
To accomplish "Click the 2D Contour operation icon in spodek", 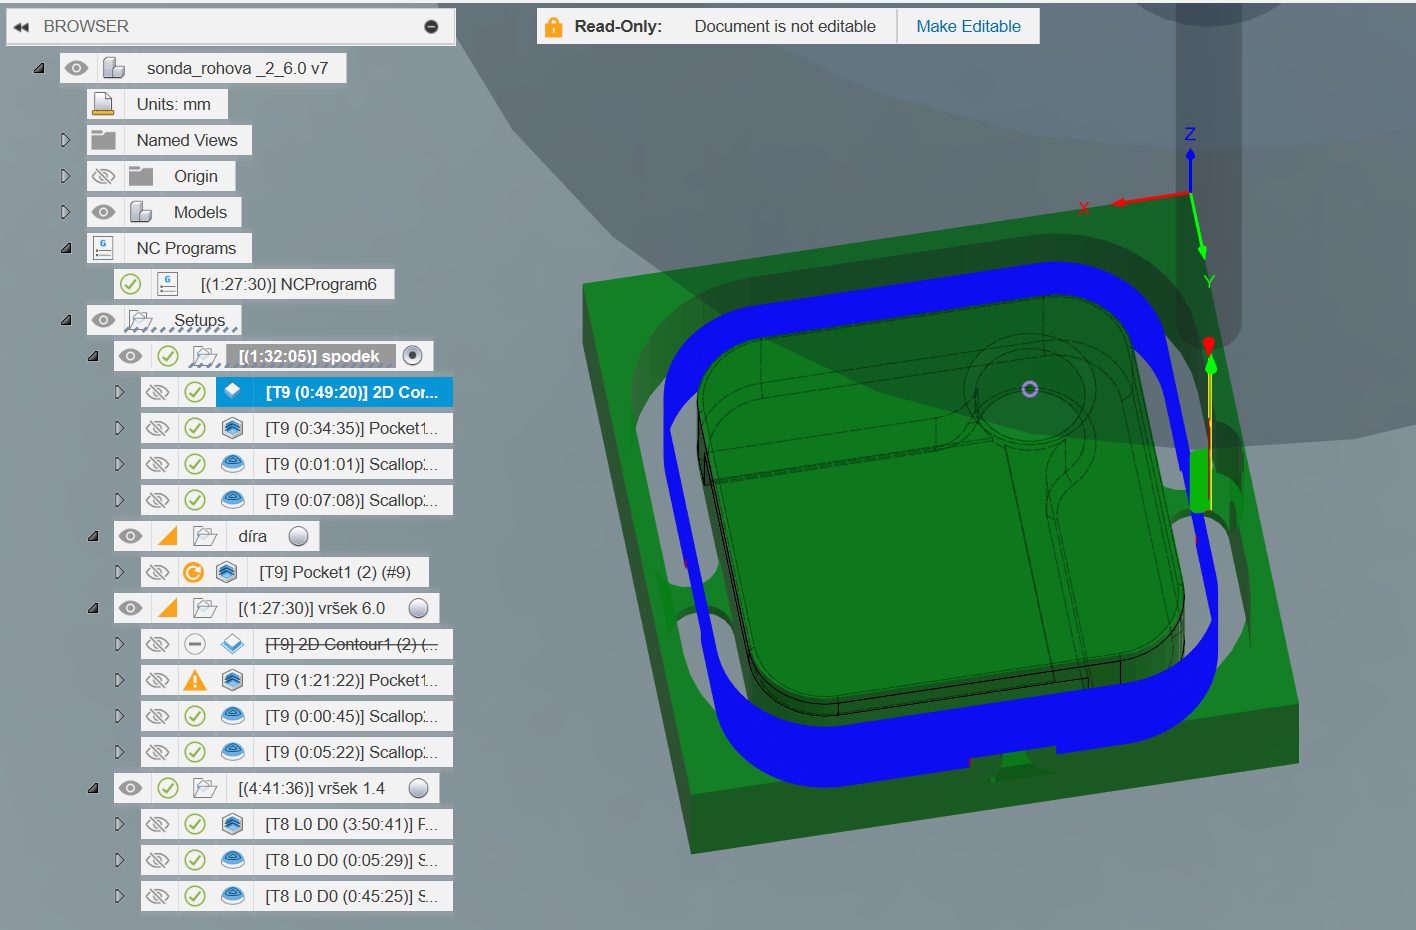I will tap(233, 392).
